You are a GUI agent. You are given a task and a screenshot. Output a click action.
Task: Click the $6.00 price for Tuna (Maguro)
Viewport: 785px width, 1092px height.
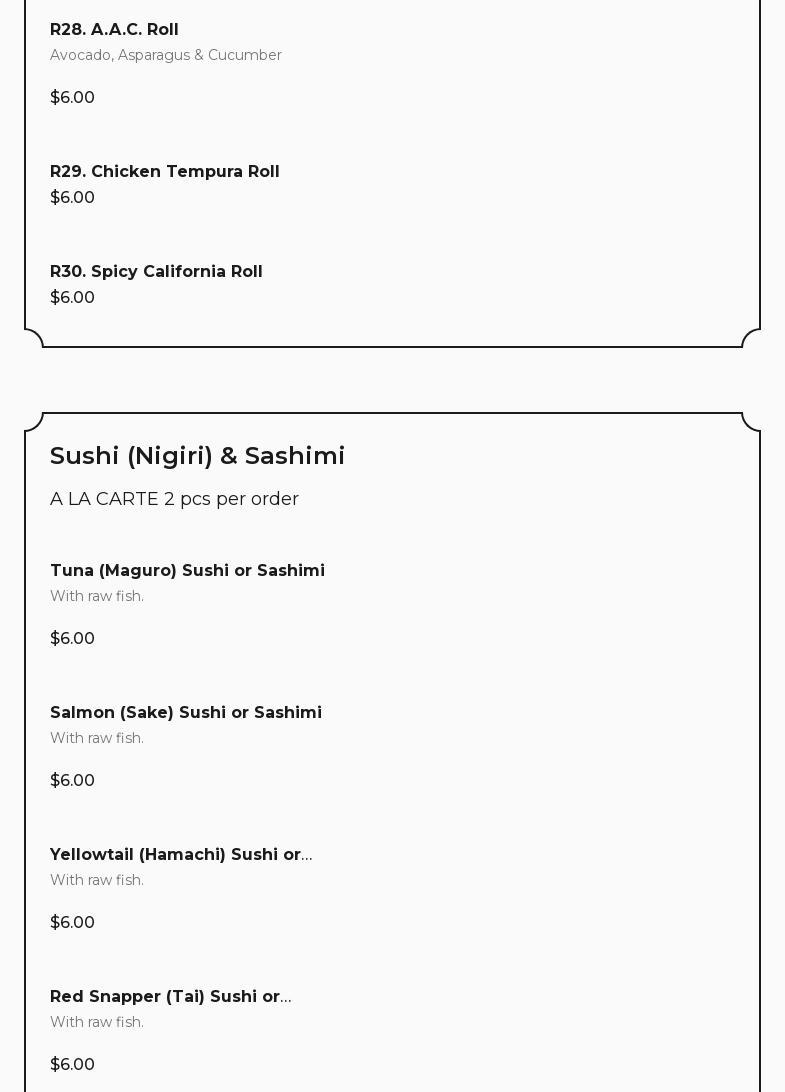(x=72, y=639)
